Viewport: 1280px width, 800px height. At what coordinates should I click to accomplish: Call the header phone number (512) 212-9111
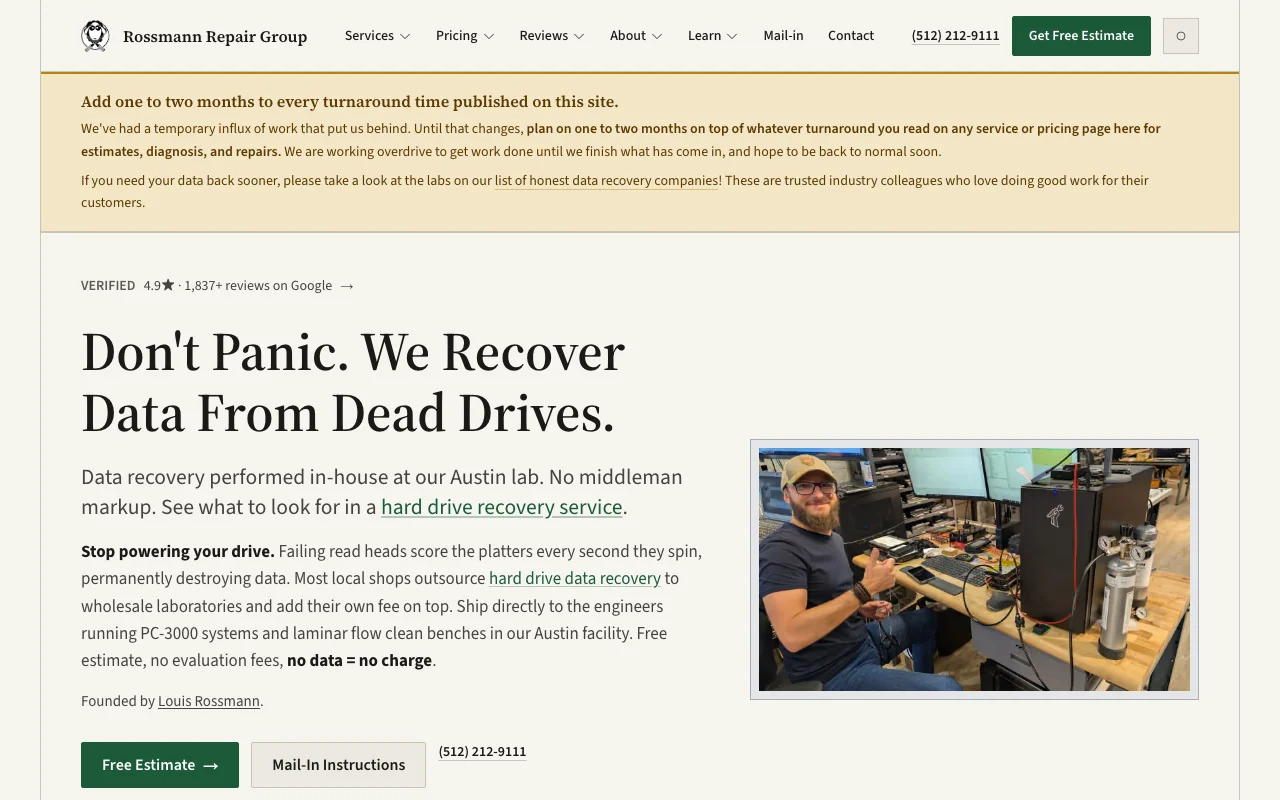pyautogui.click(x=955, y=36)
